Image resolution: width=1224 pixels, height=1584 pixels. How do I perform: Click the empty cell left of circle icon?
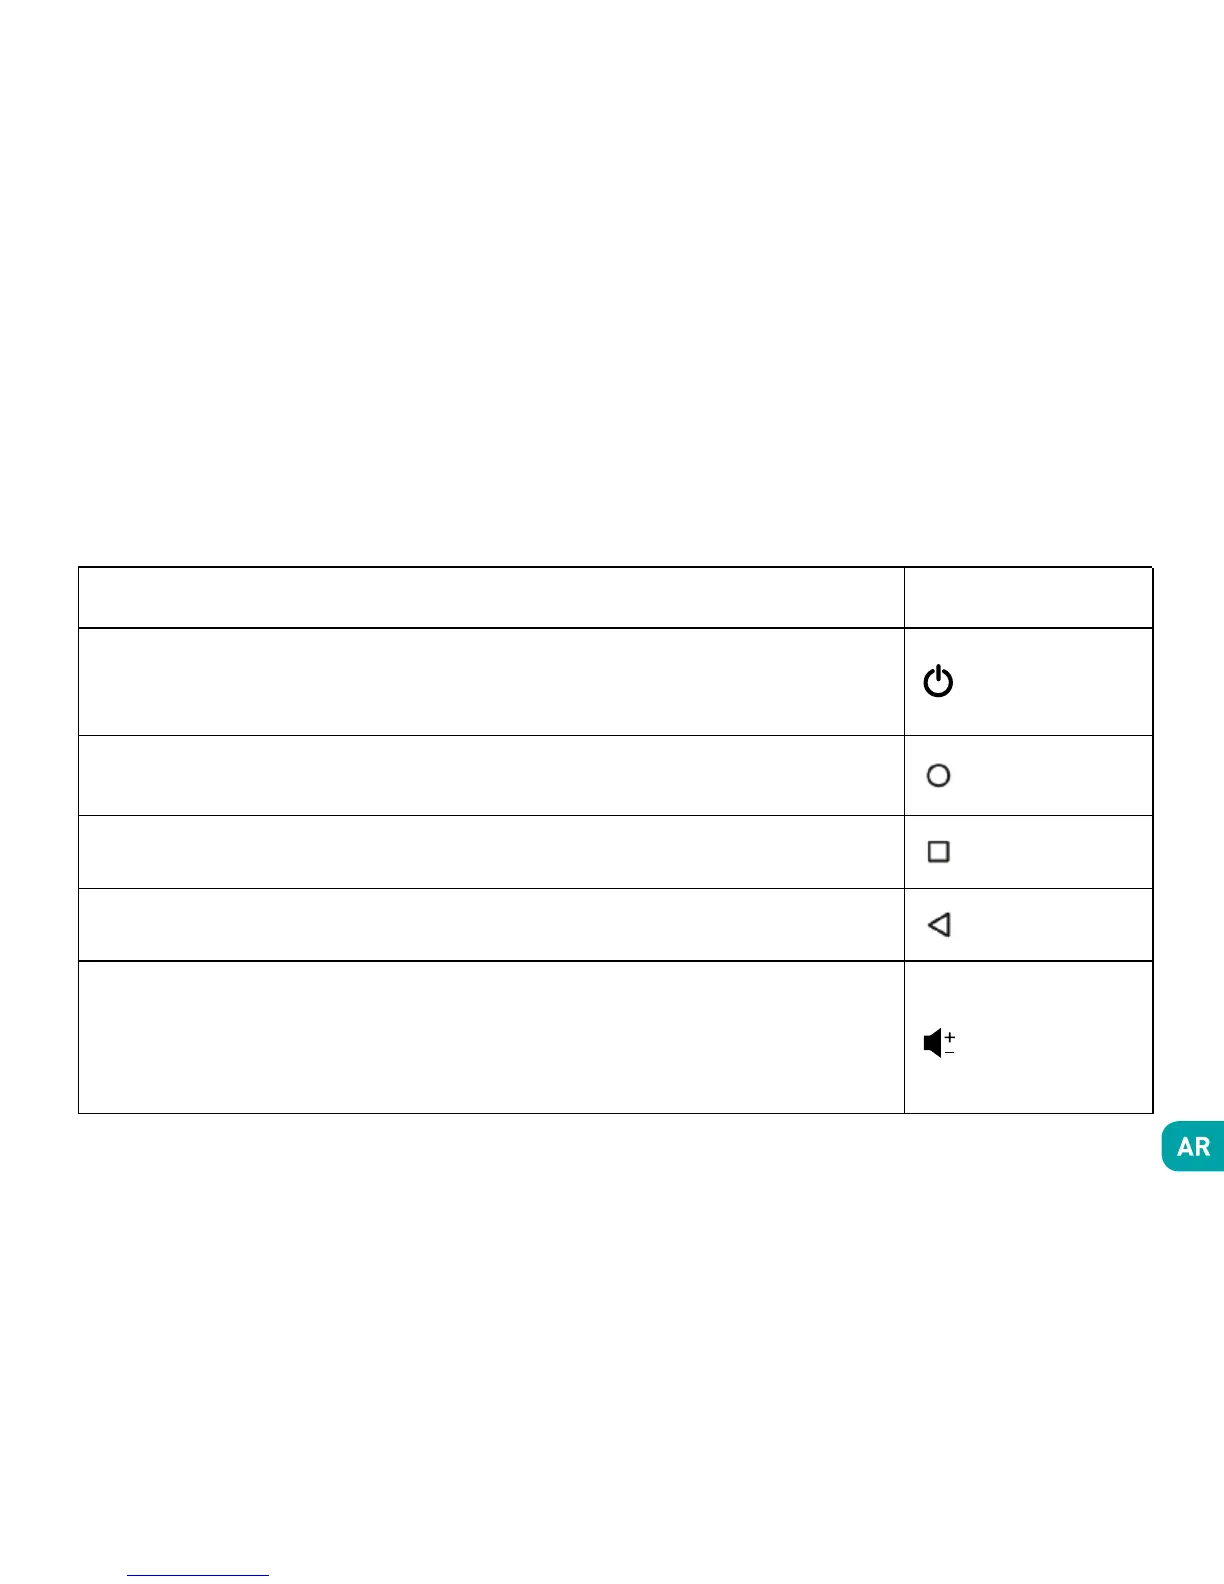(x=491, y=775)
